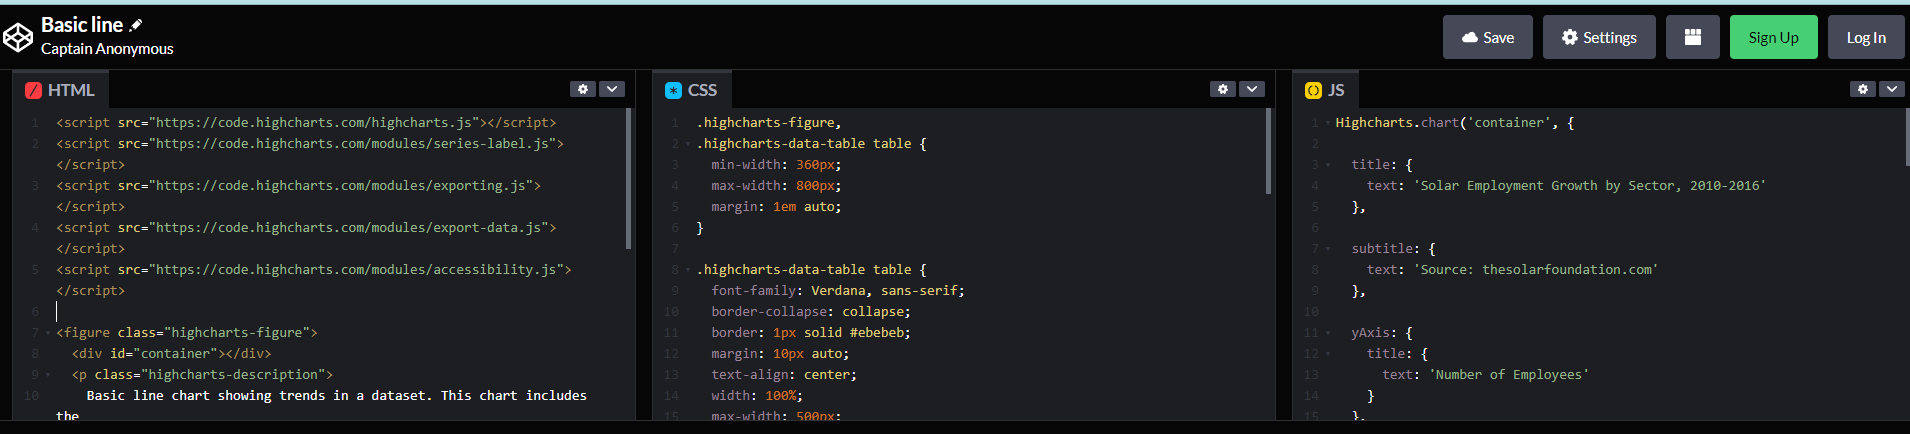Image resolution: width=1910 pixels, height=434 pixels.
Task: Fold the title block at JS line 3
Action: click(x=1327, y=165)
